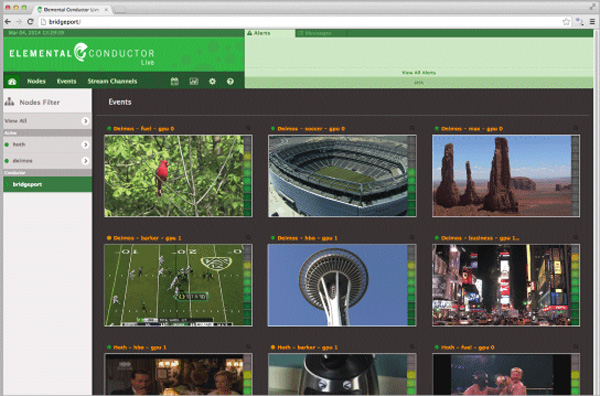Click the browser forward arrow
The height and width of the screenshot is (396, 600).
pyautogui.click(x=19, y=22)
